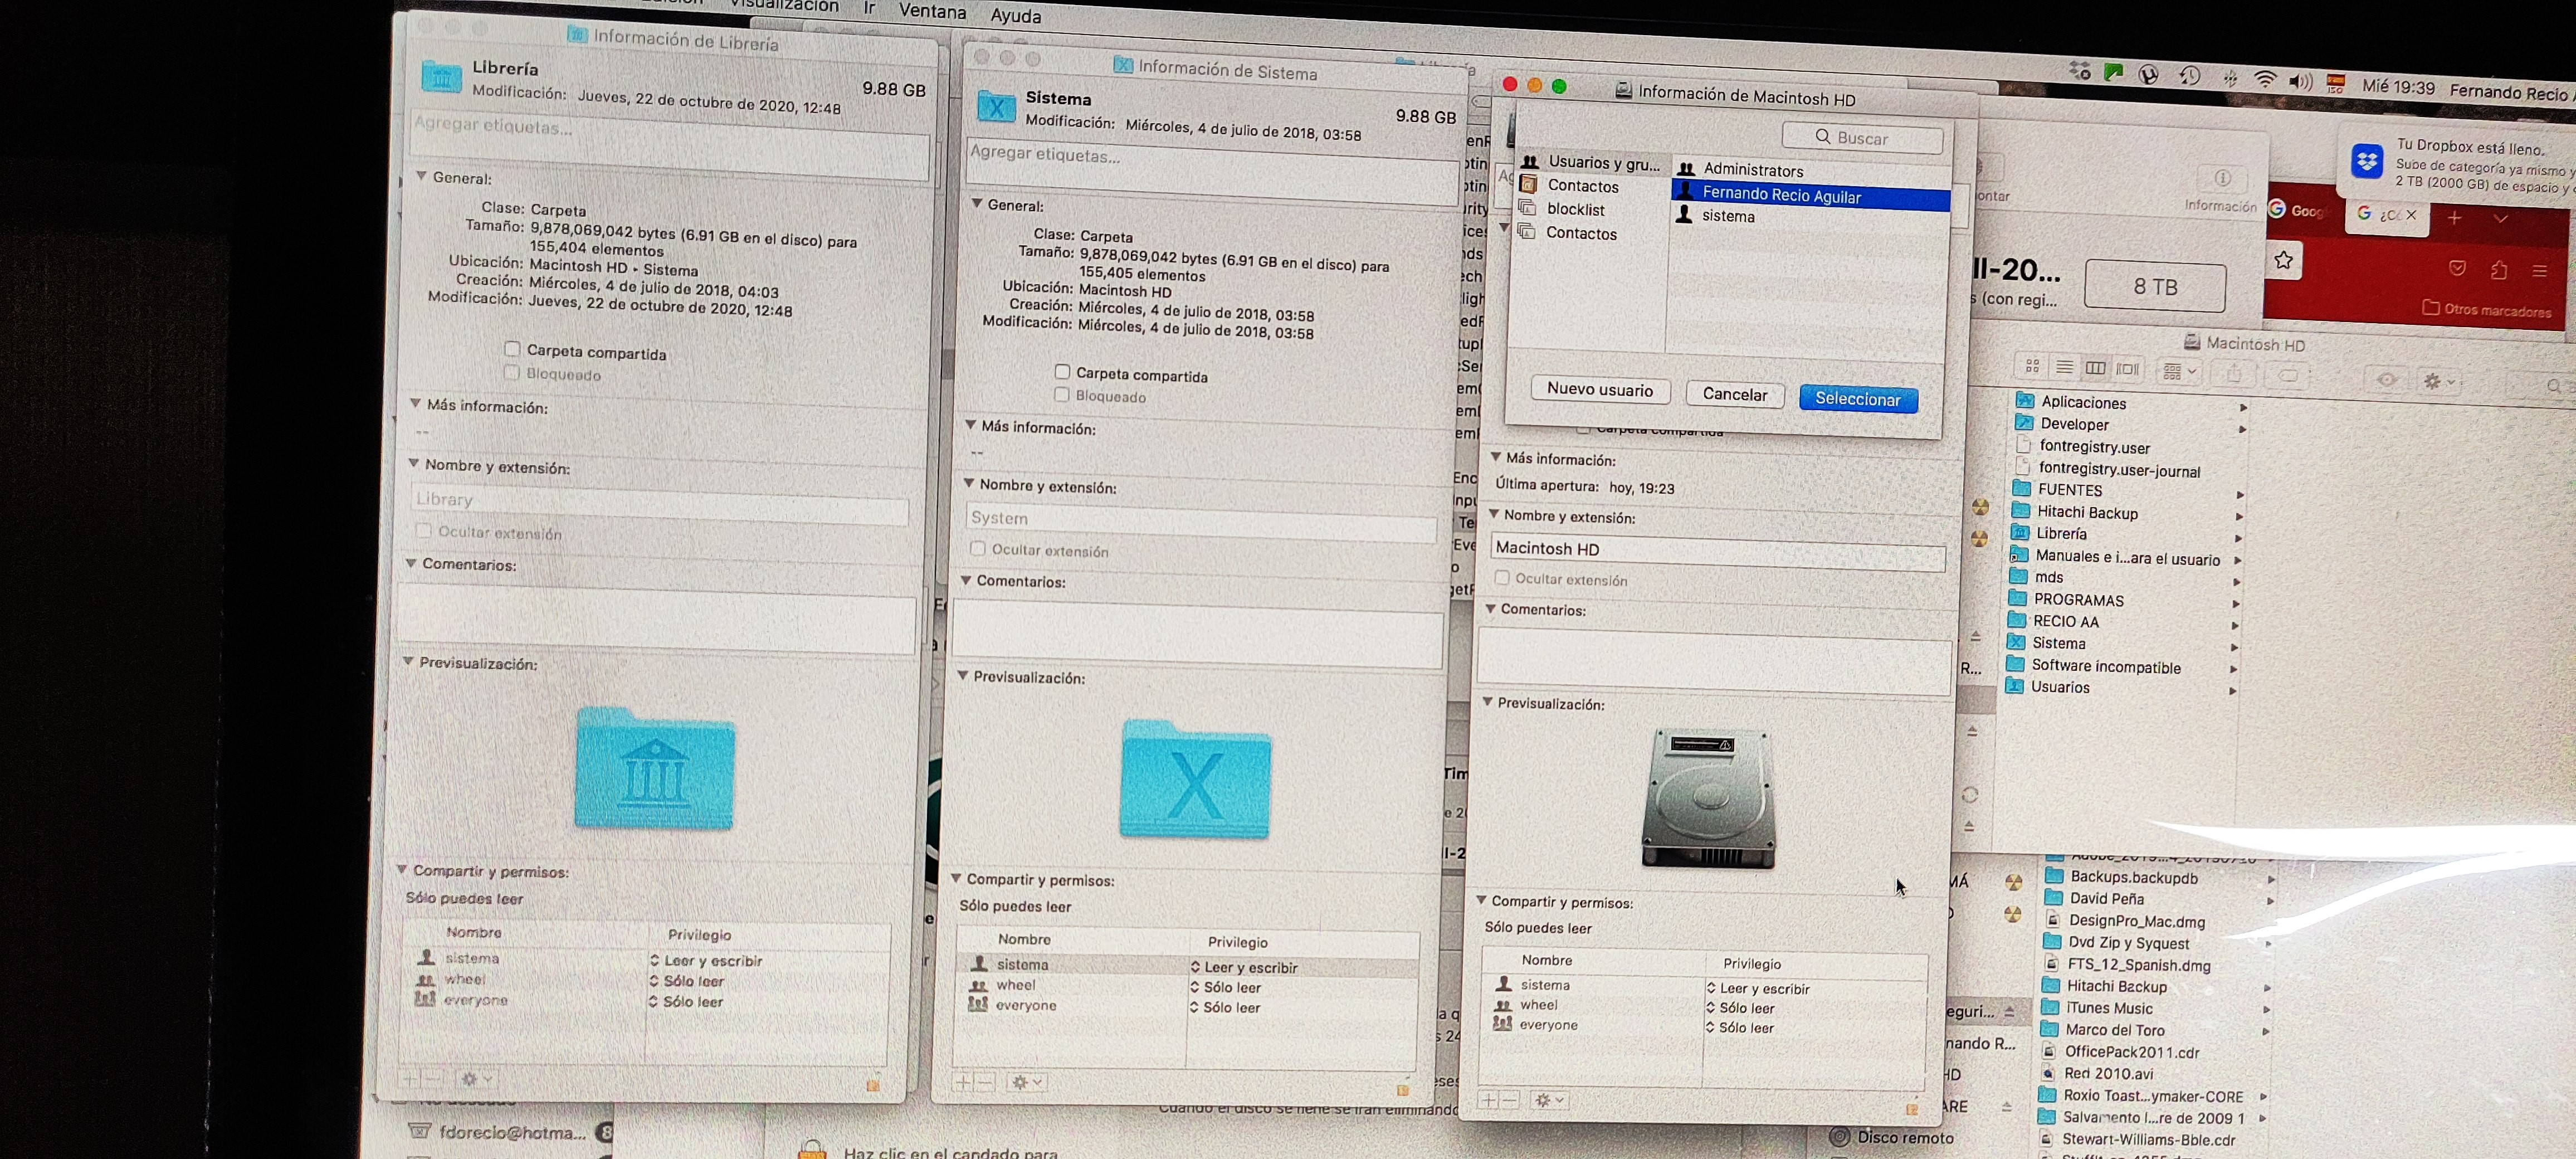
Task: Click the Información toolbar icon
Action: coord(2221,179)
